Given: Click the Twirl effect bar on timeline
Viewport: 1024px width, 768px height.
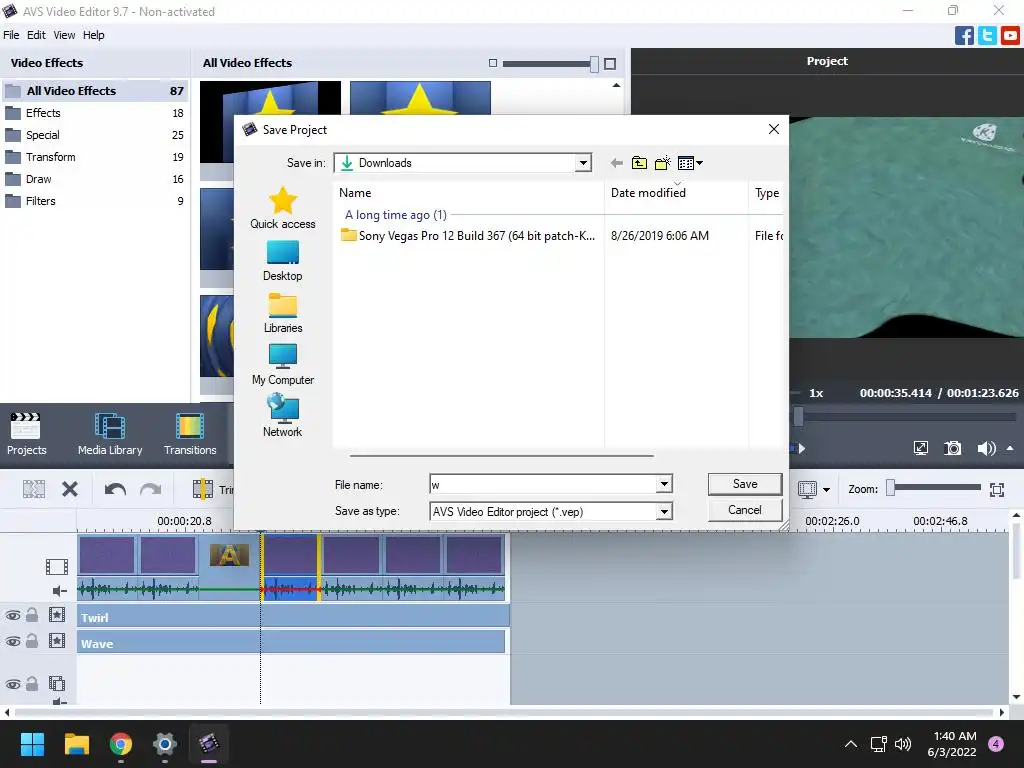Looking at the screenshot, I should coord(293,616).
